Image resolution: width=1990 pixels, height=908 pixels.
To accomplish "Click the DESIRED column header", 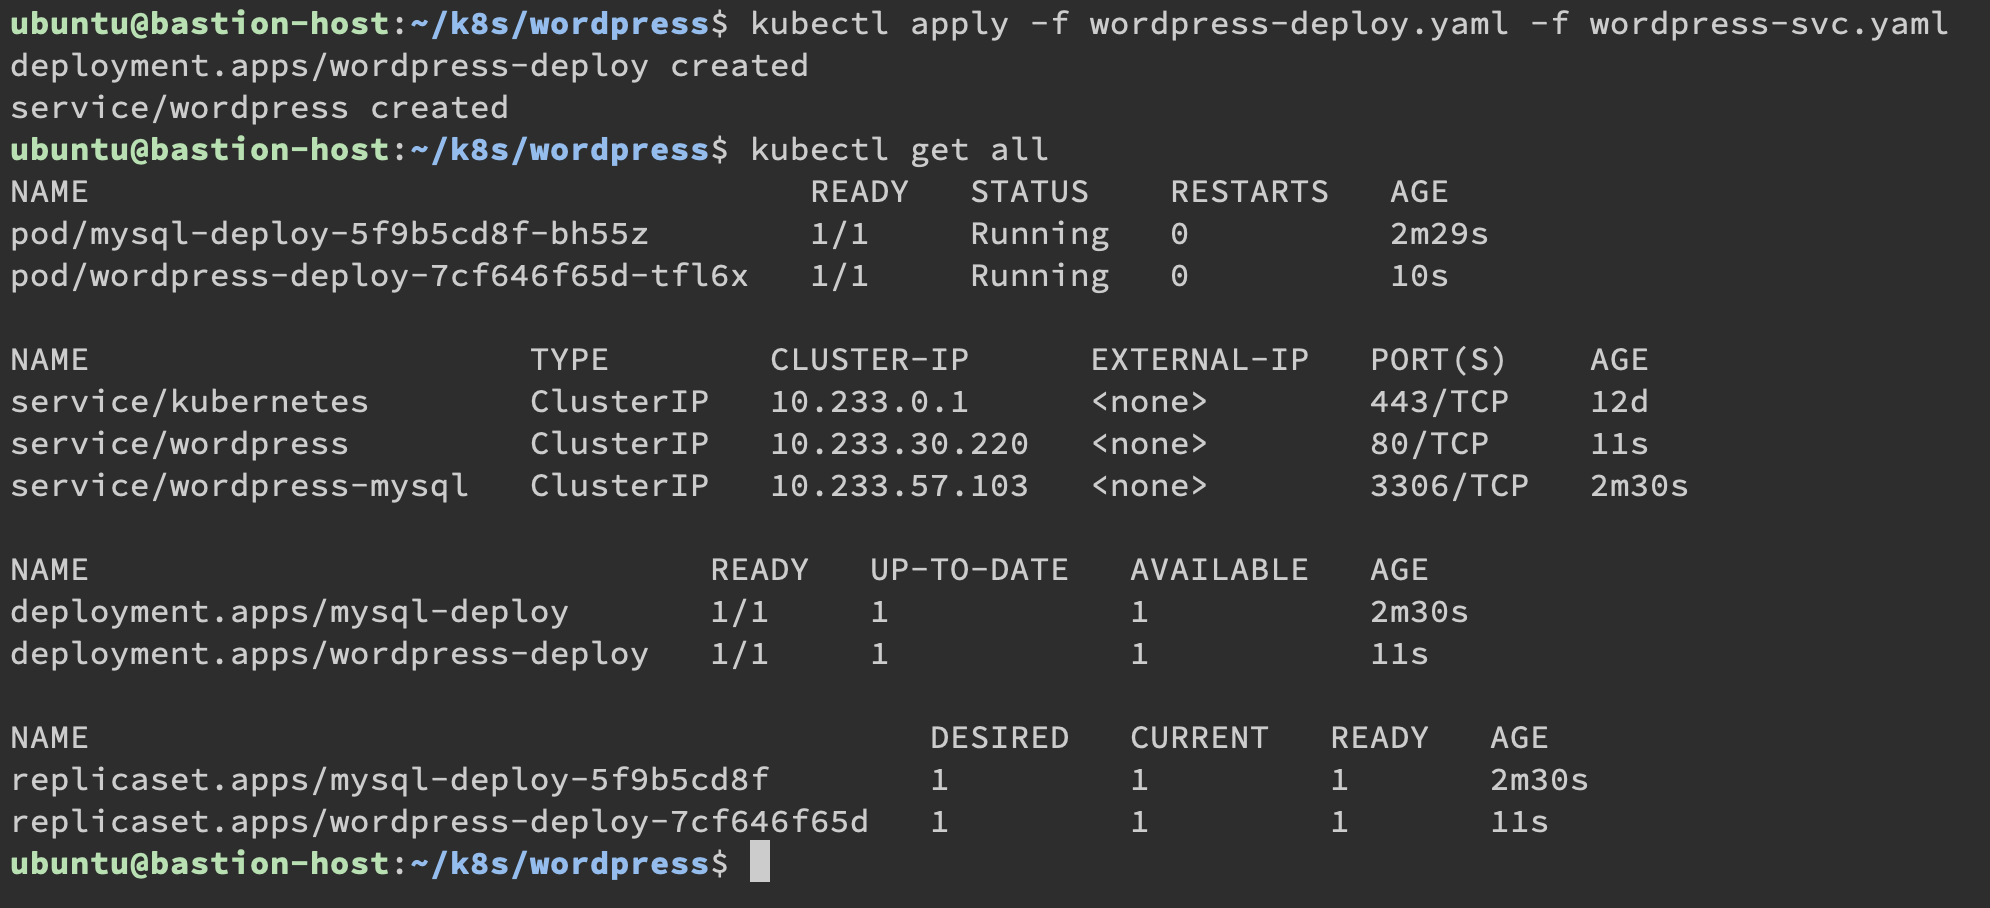I will point(999,738).
